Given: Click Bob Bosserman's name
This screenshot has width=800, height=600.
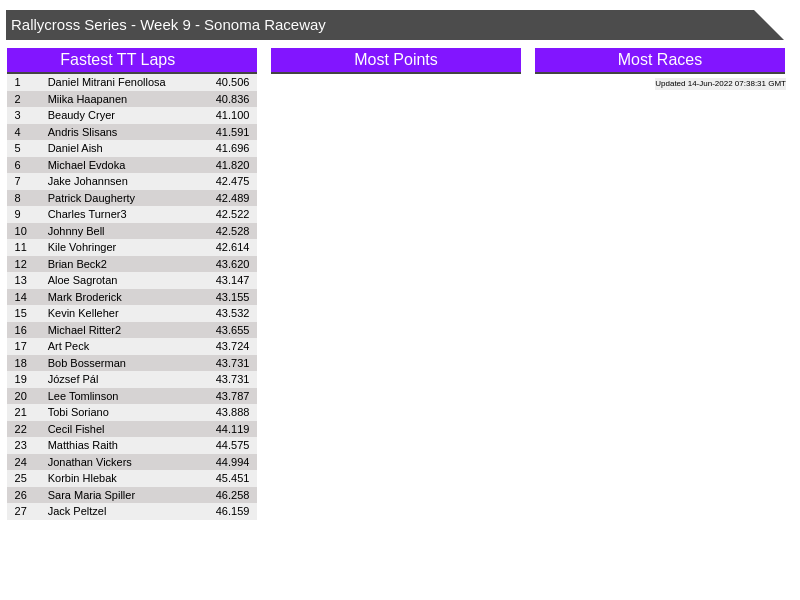Looking at the screenshot, I should pos(87,363).
